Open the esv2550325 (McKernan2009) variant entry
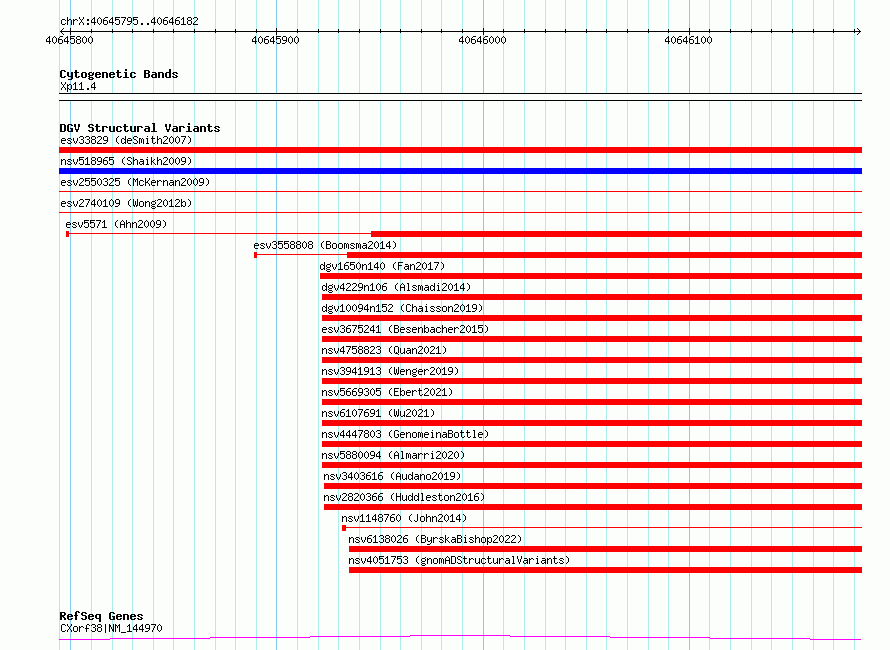Screen dimensions: 890x650 point(135,183)
